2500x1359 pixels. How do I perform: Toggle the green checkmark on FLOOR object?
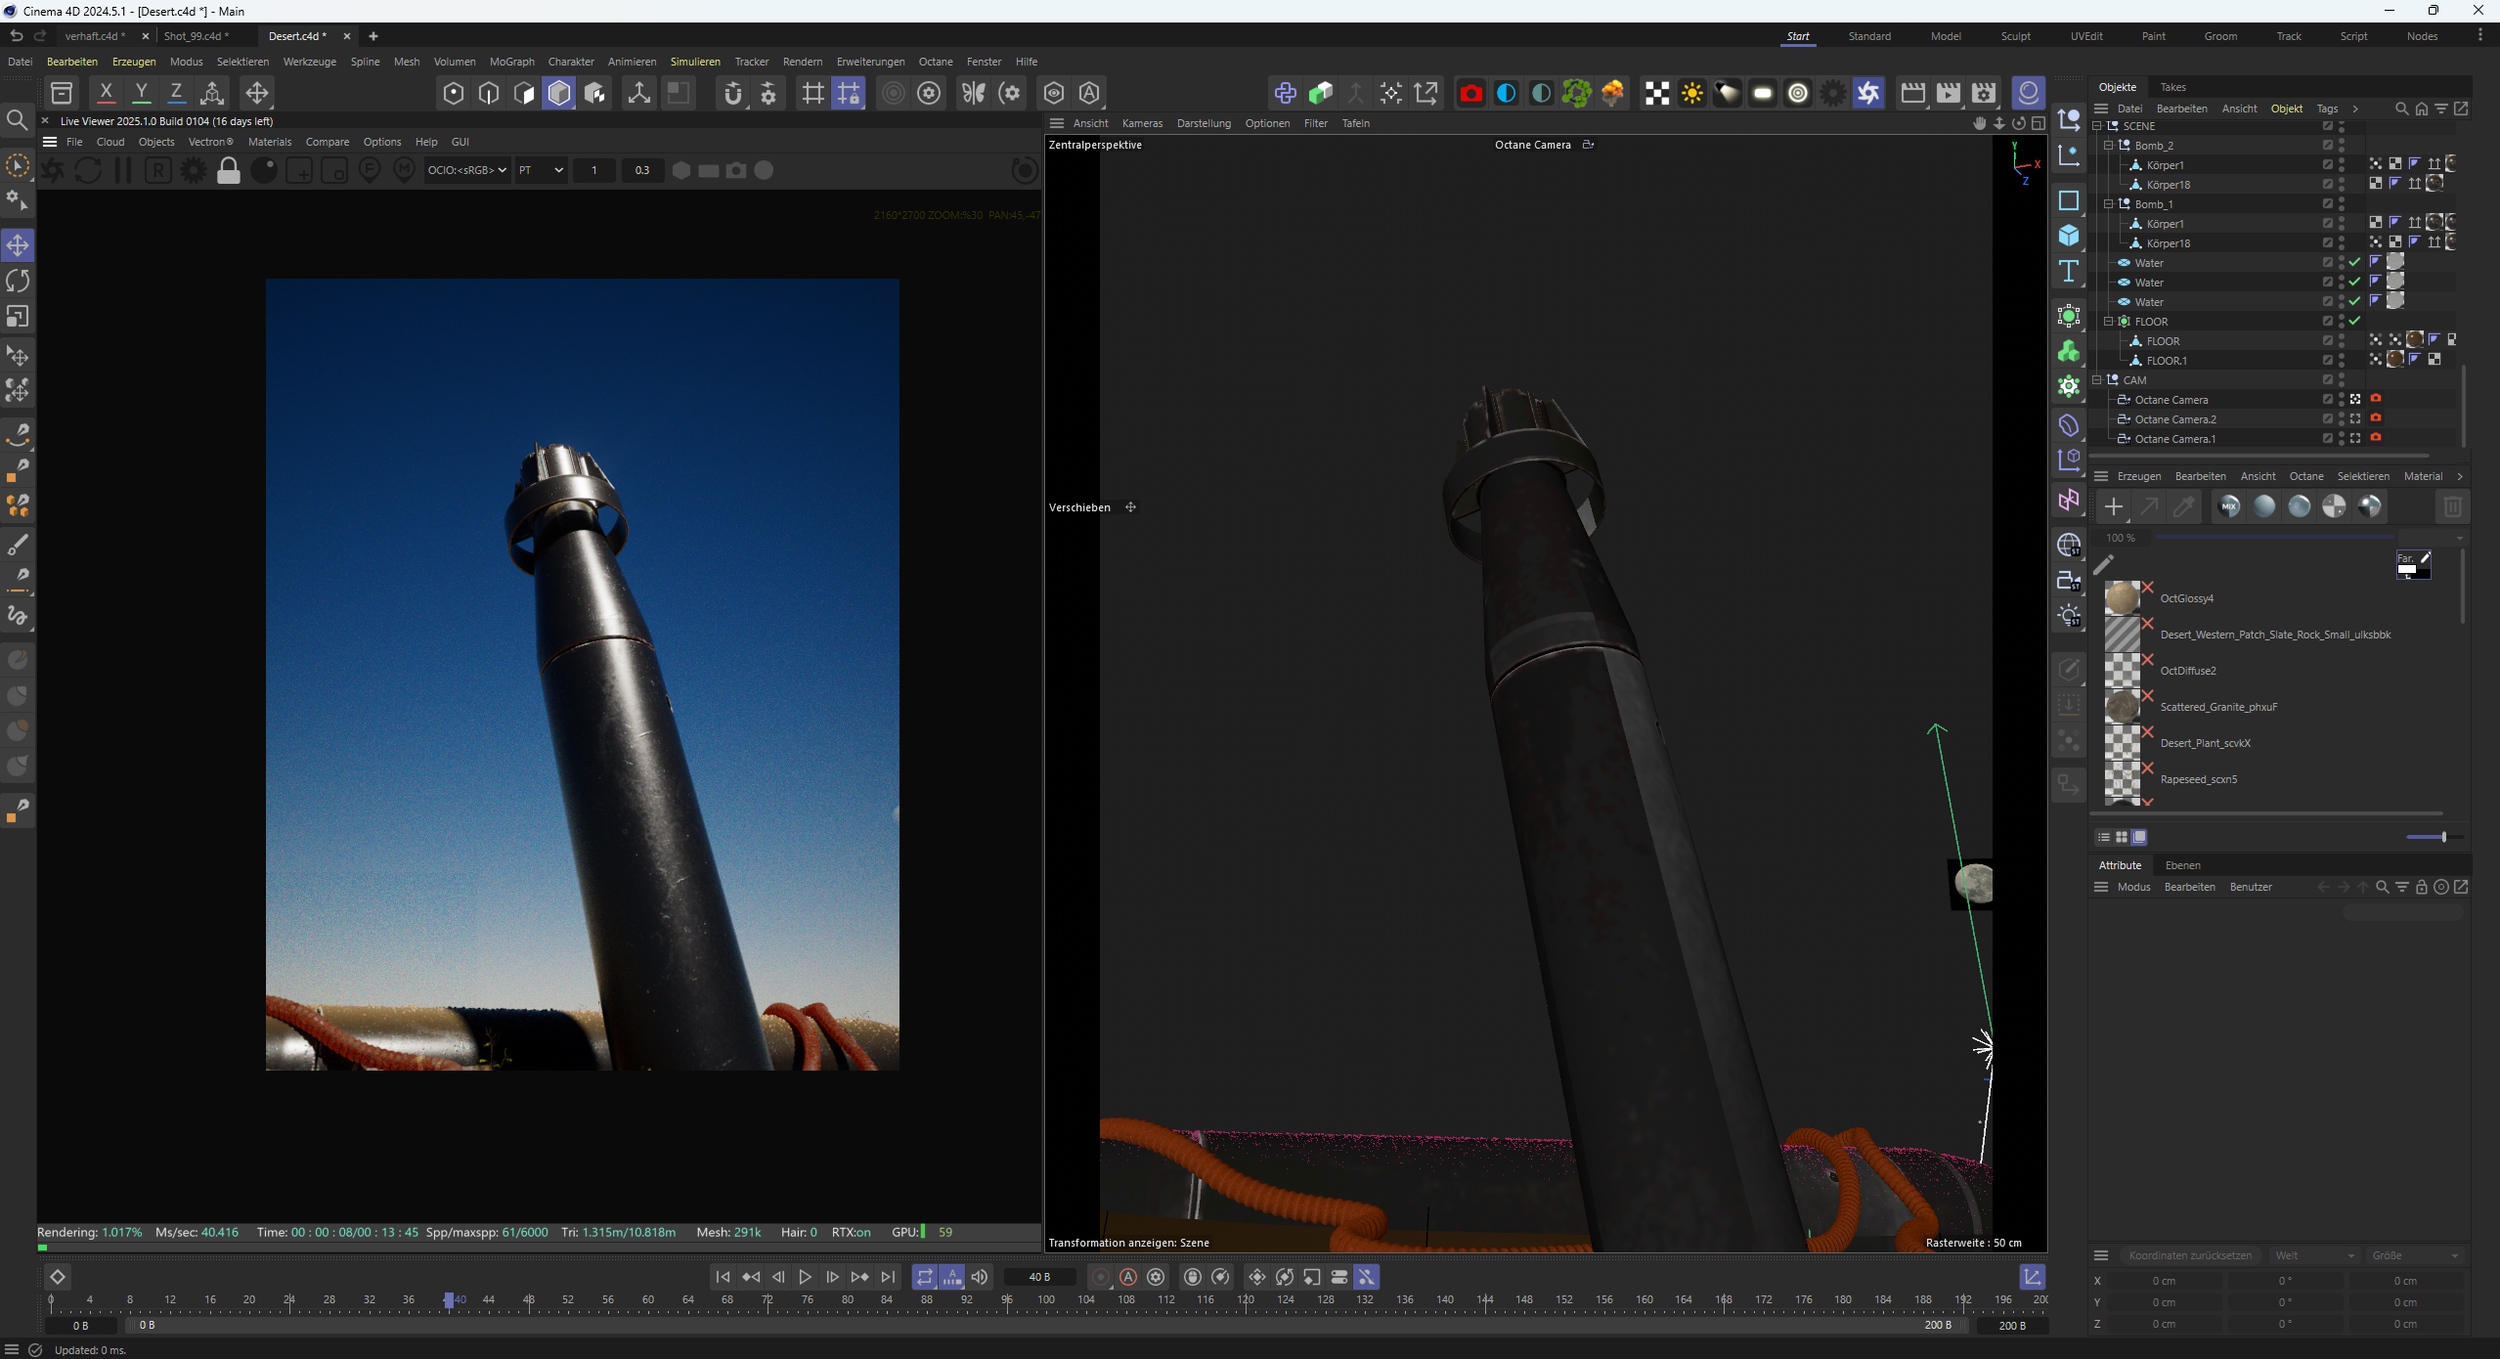(2355, 322)
